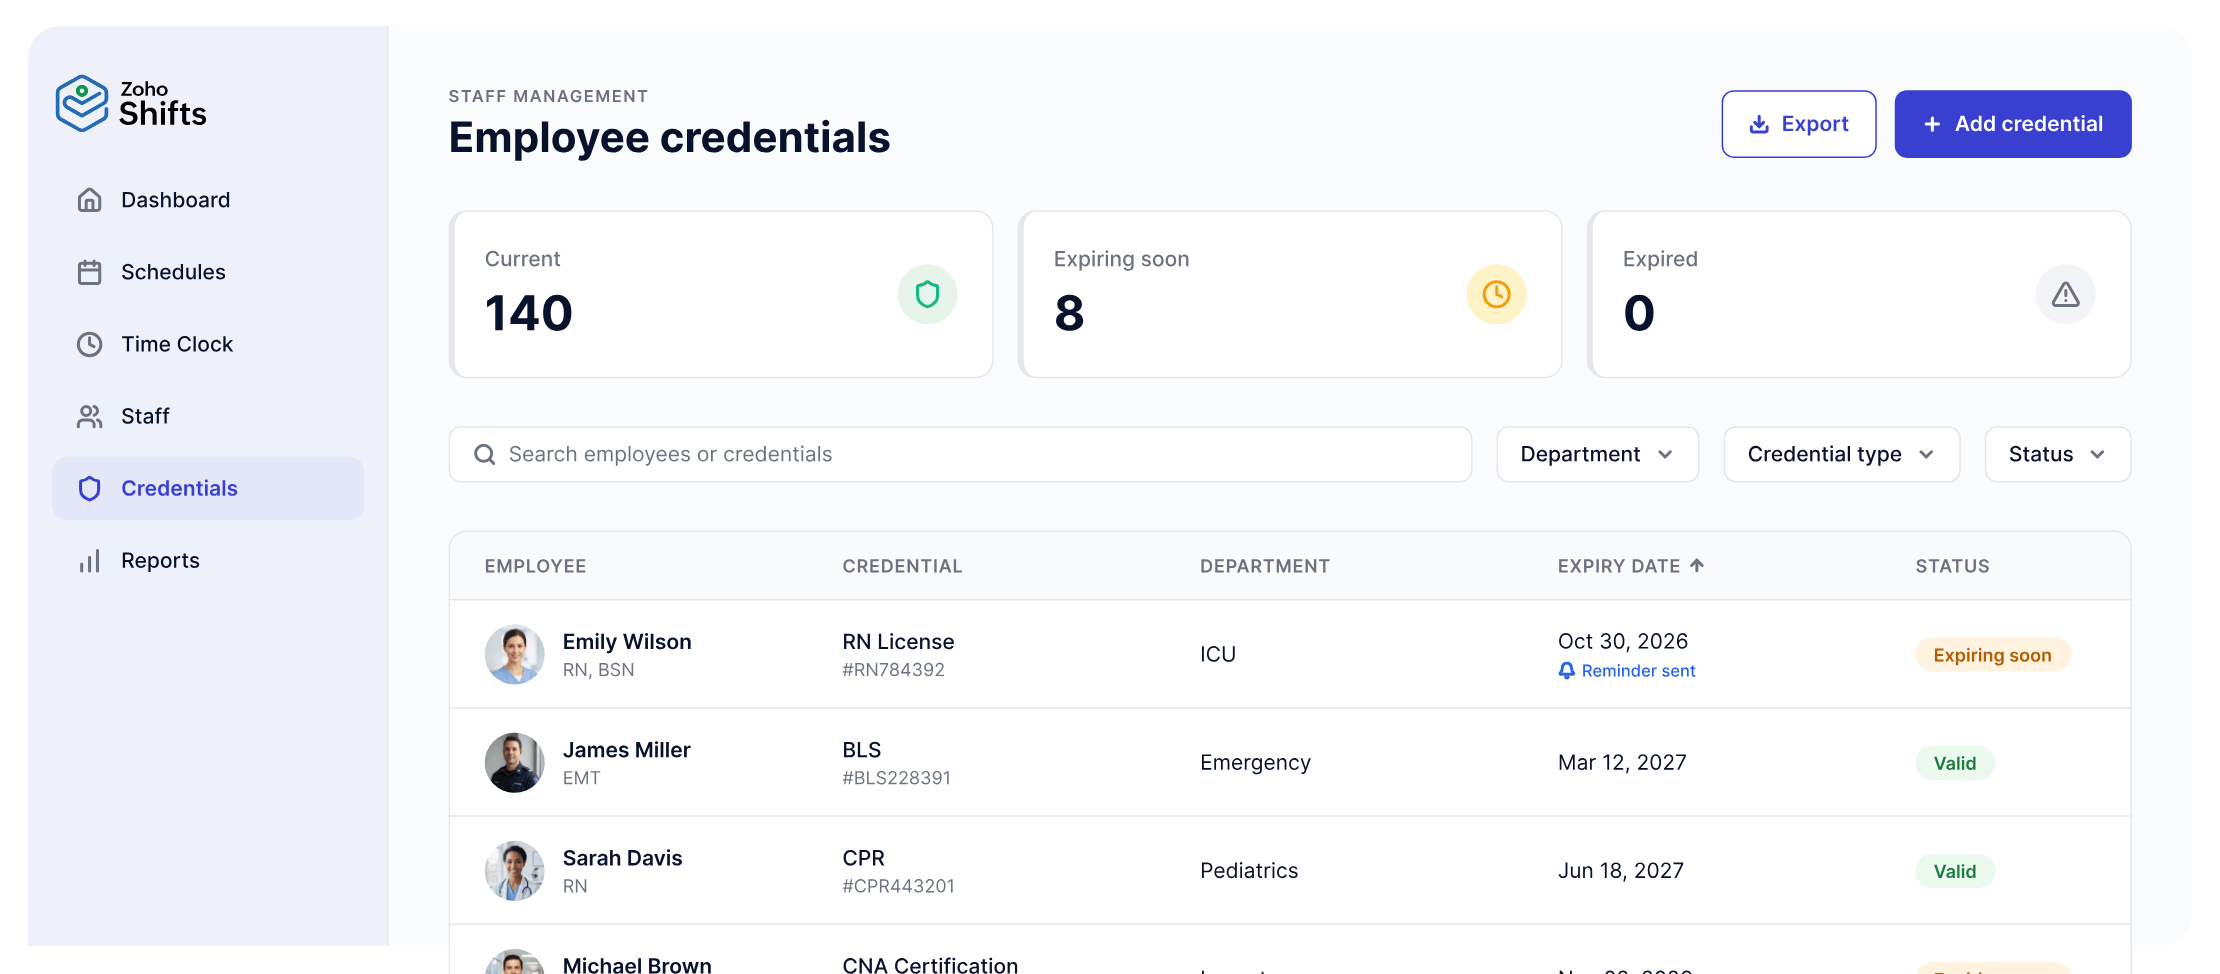Click Emily Wilson's avatar photo
The width and height of the screenshot is (2220, 974).
click(x=514, y=655)
